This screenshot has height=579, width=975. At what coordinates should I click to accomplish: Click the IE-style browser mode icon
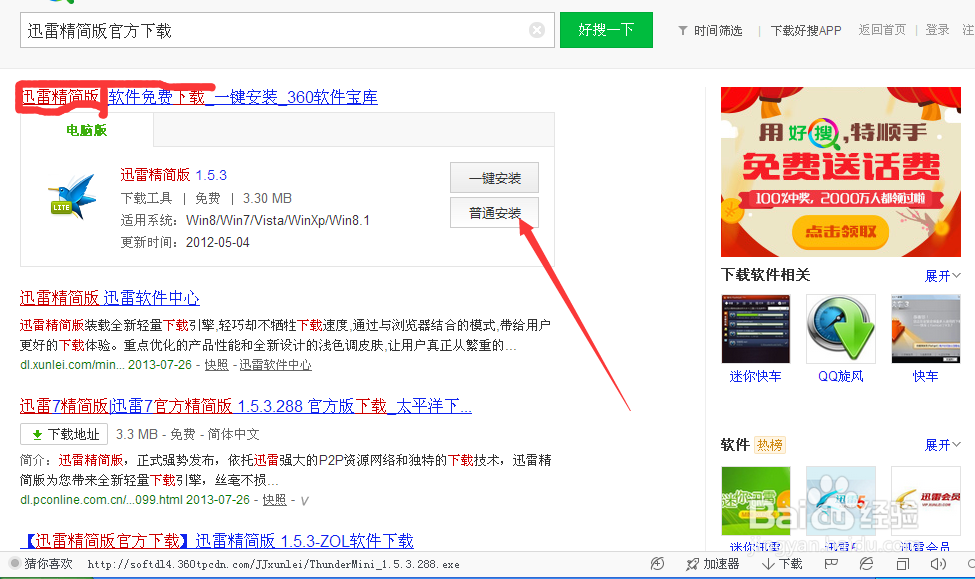(x=866, y=564)
